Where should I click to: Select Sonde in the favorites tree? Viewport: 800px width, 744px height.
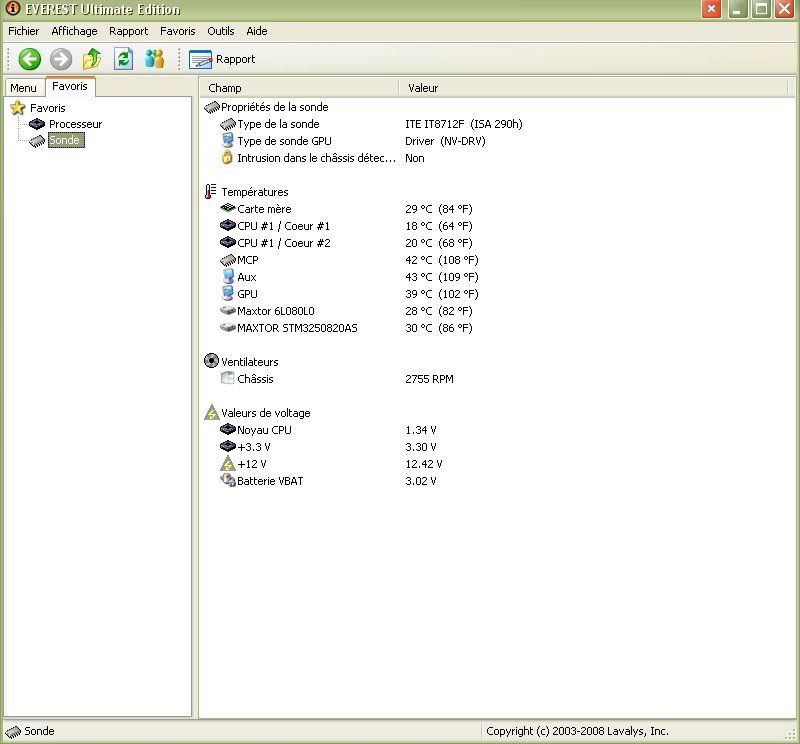tap(64, 141)
